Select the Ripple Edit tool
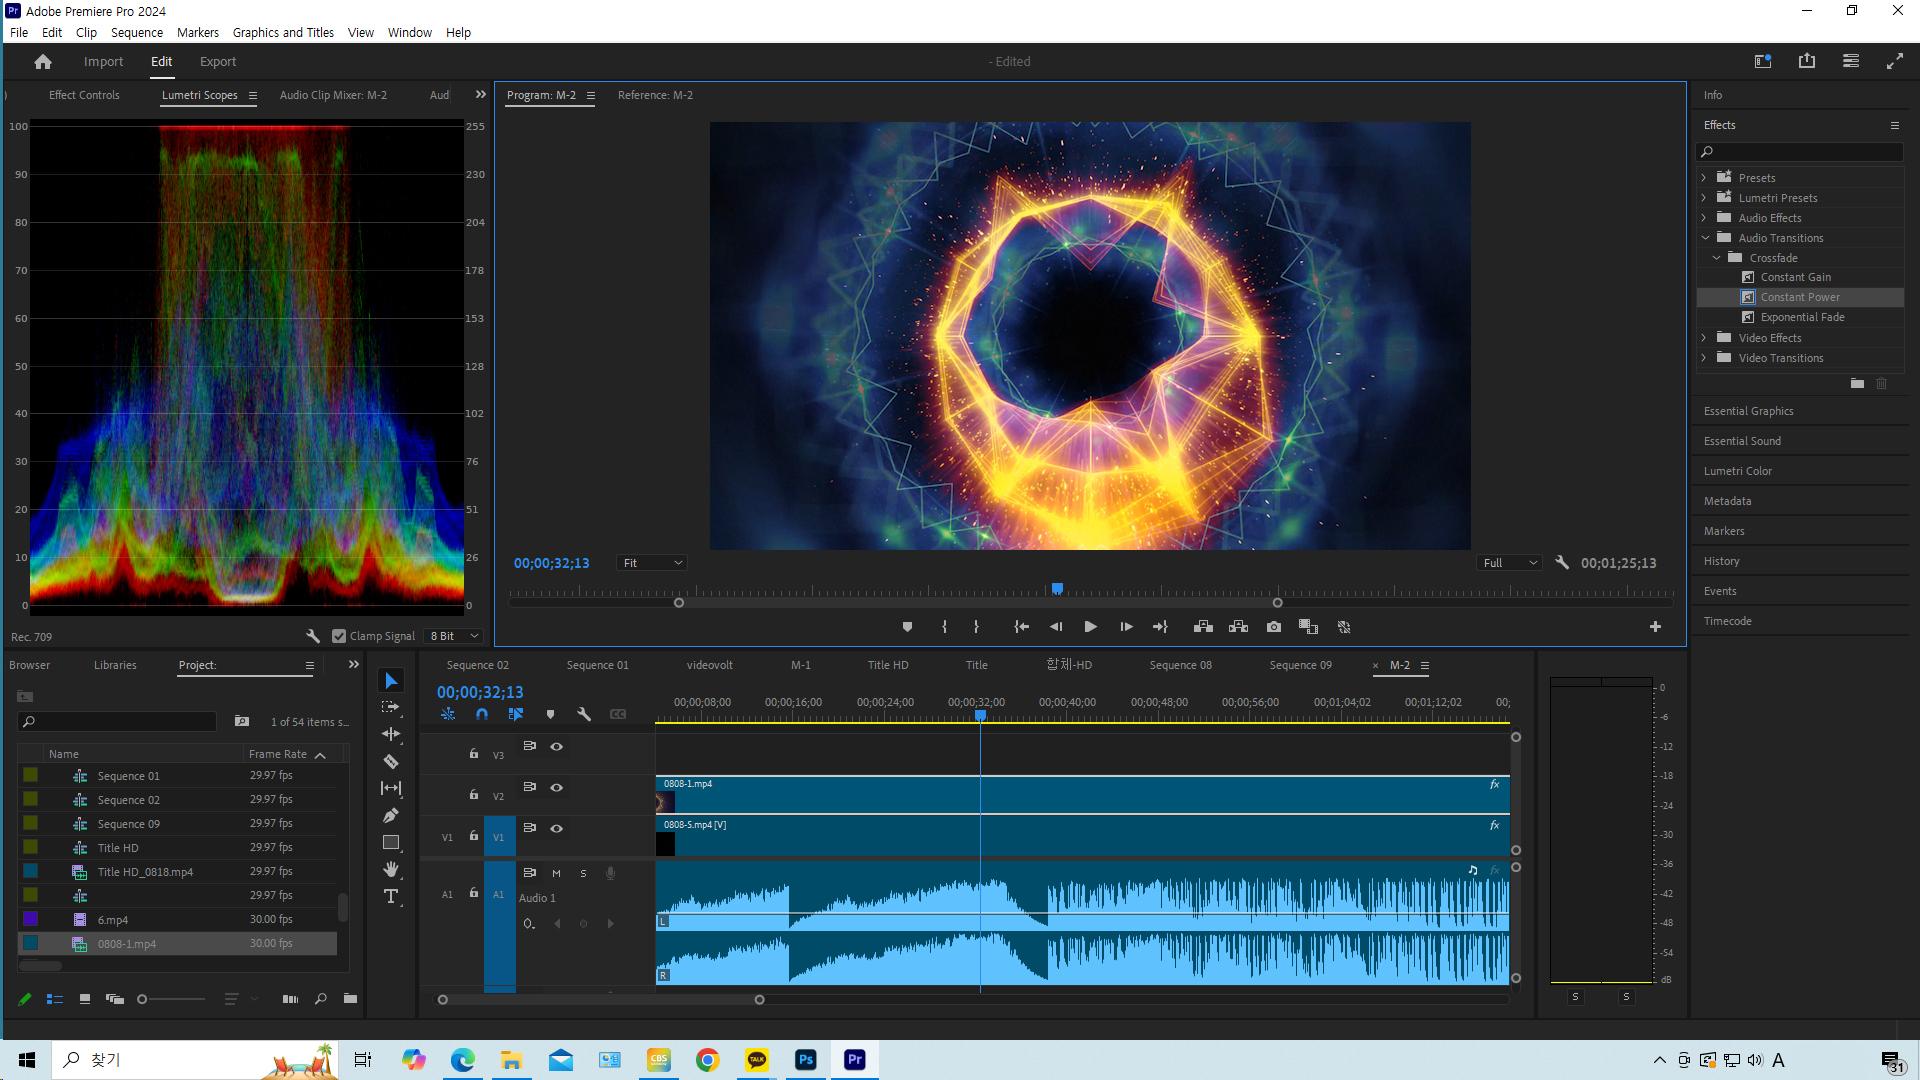This screenshot has width=1920, height=1080. coord(391,734)
